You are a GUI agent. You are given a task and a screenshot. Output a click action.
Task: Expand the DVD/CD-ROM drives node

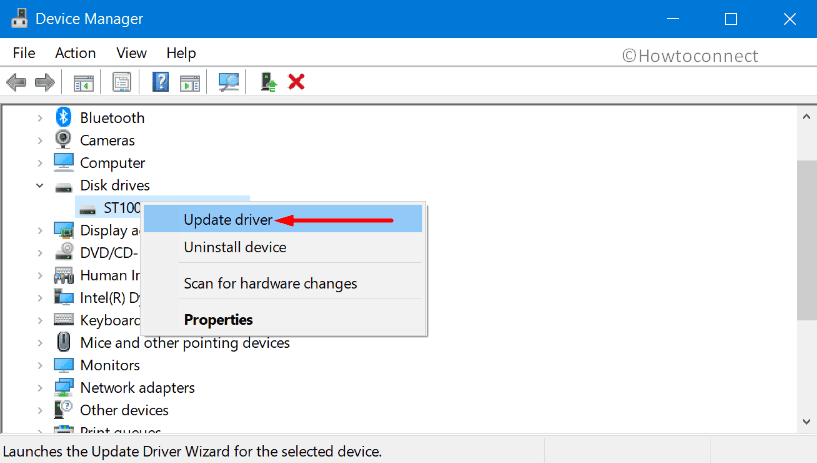tap(40, 253)
